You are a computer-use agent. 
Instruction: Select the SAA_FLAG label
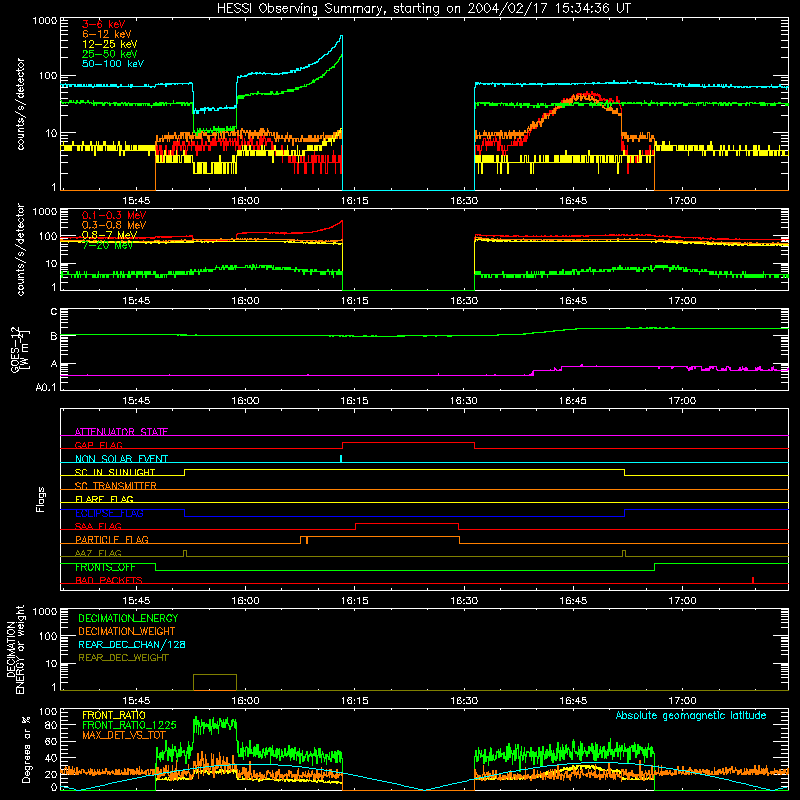[98, 526]
